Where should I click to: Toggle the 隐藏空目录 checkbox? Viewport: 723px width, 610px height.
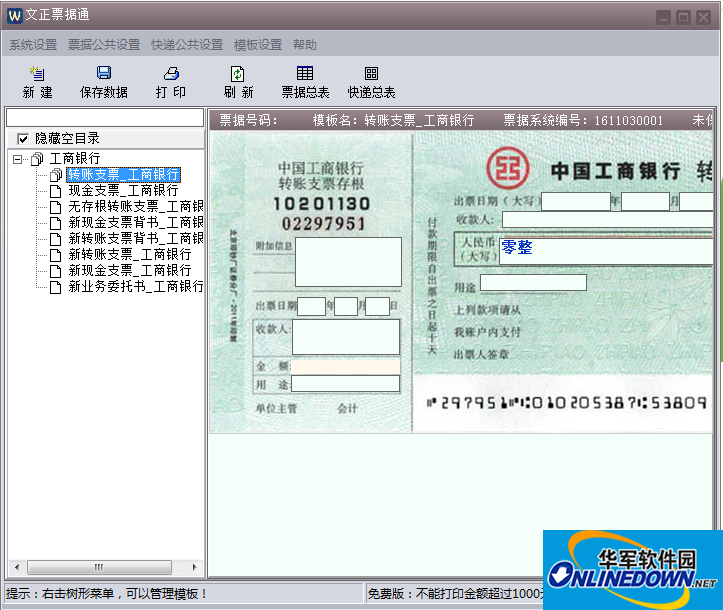[x=23, y=138]
